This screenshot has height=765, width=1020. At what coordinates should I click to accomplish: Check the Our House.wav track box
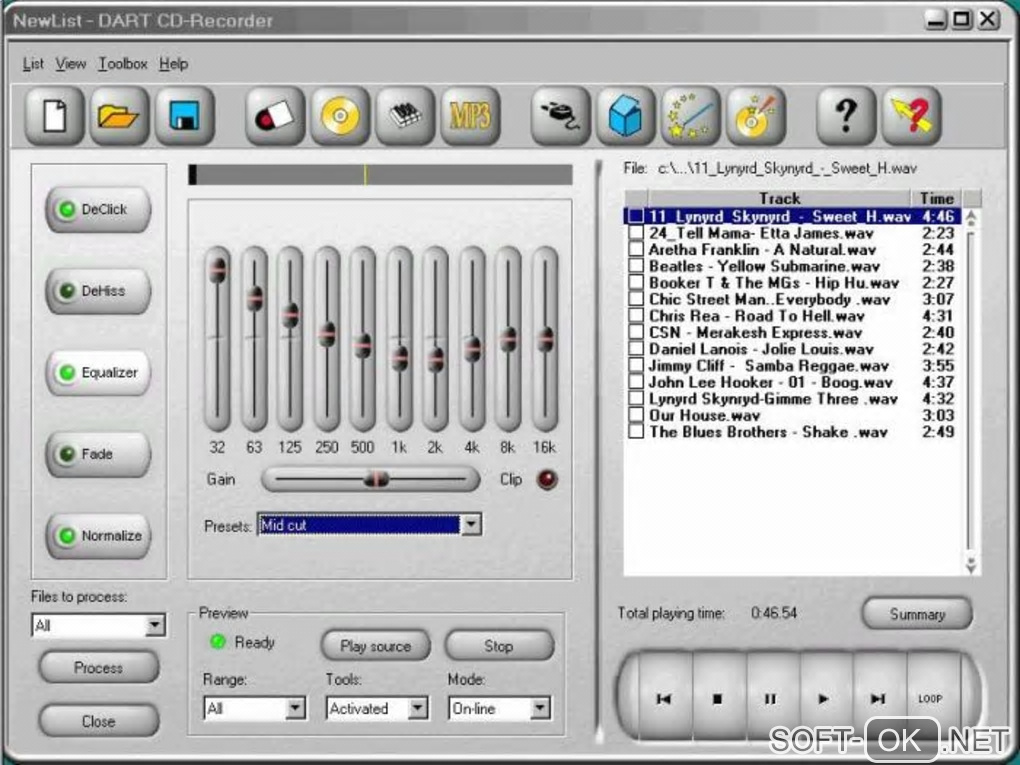point(635,416)
